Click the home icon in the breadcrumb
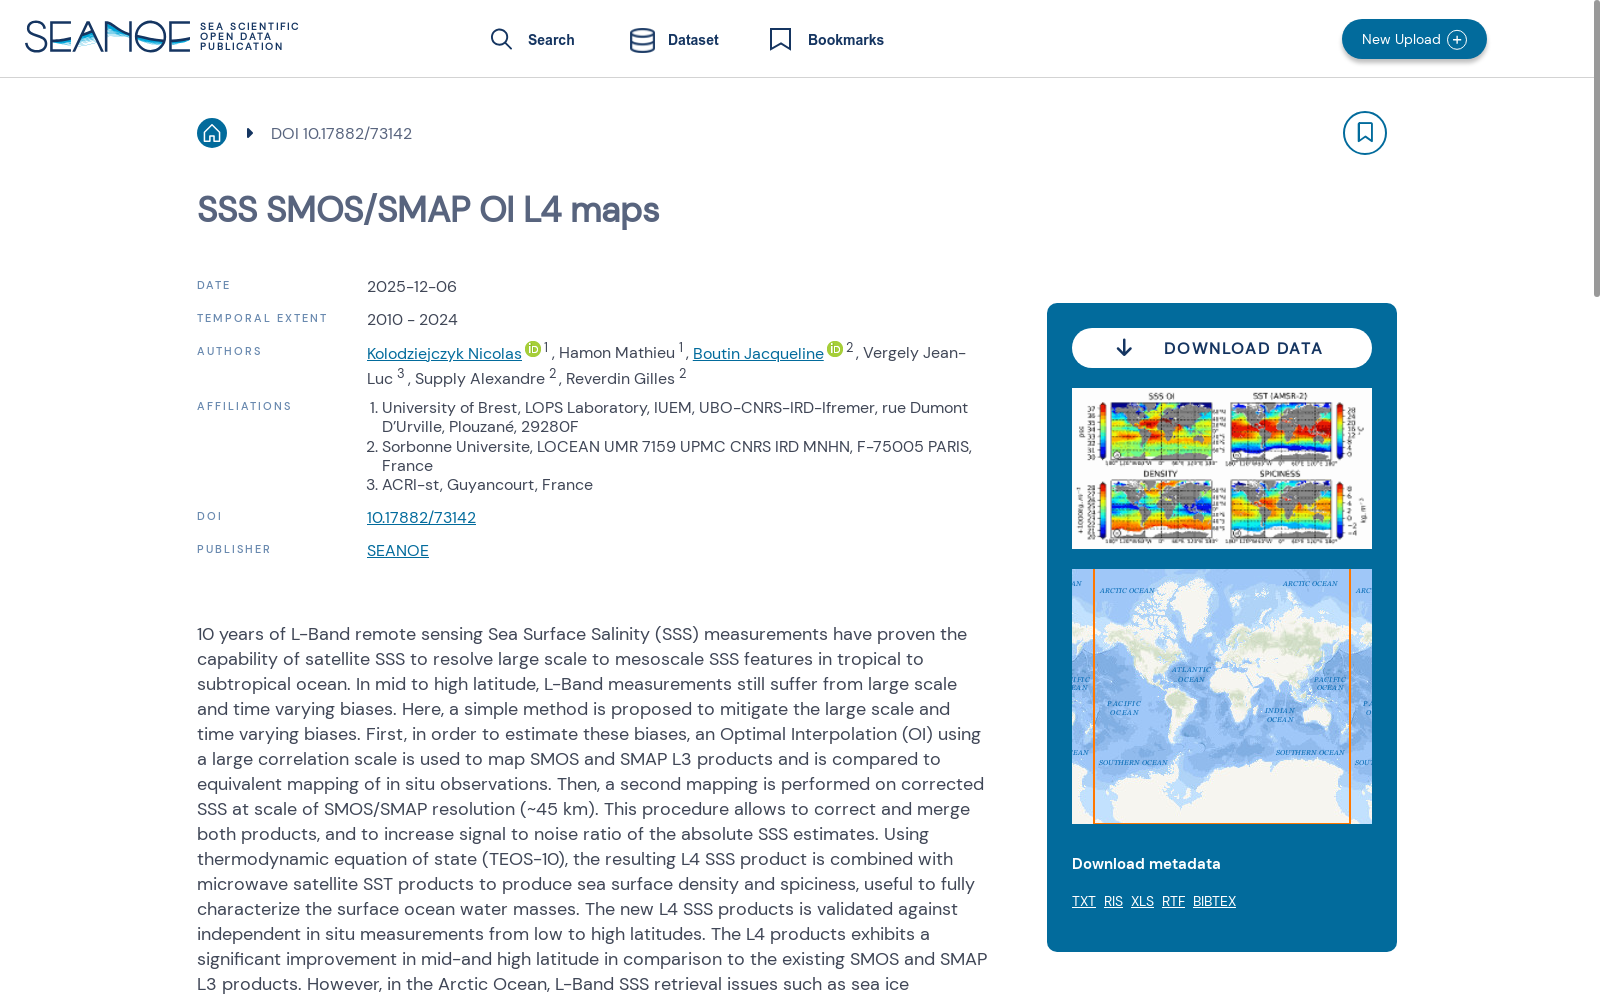1600x1000 pixels. tap(211, 132)
